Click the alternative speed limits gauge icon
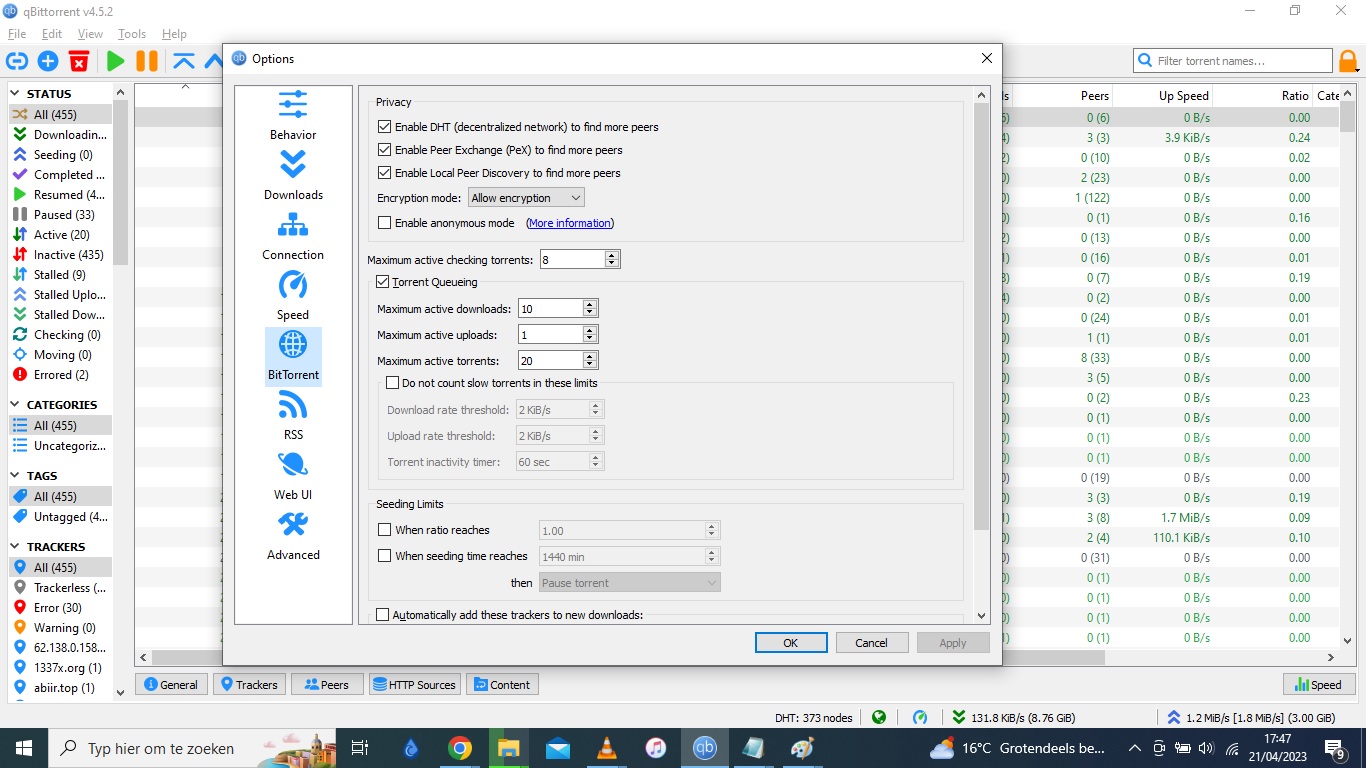The width and height of the screenshot is (1366, 768). (920, 717)
